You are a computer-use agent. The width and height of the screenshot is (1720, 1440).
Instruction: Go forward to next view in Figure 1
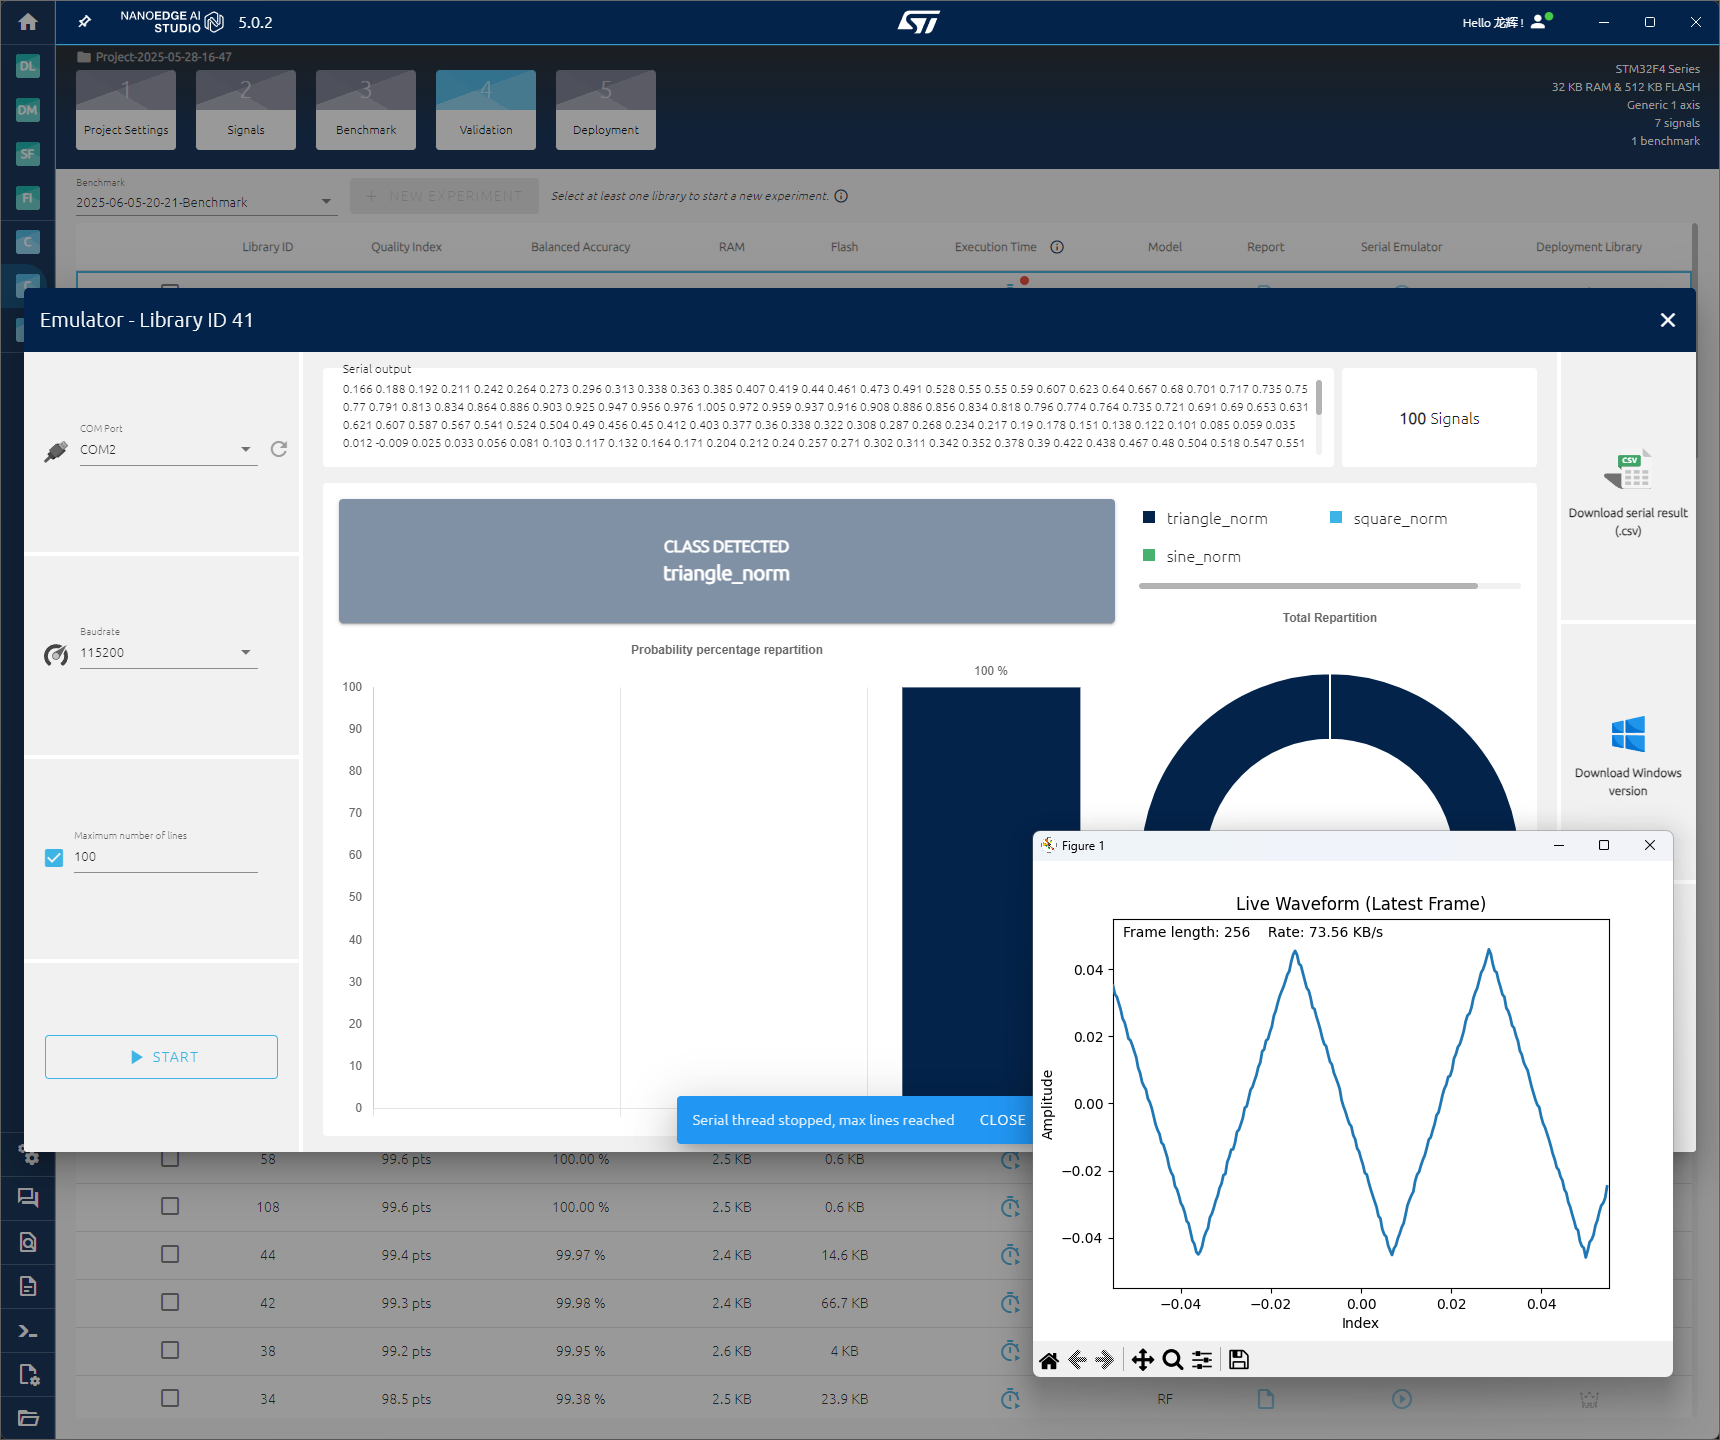(1105, 1360)
